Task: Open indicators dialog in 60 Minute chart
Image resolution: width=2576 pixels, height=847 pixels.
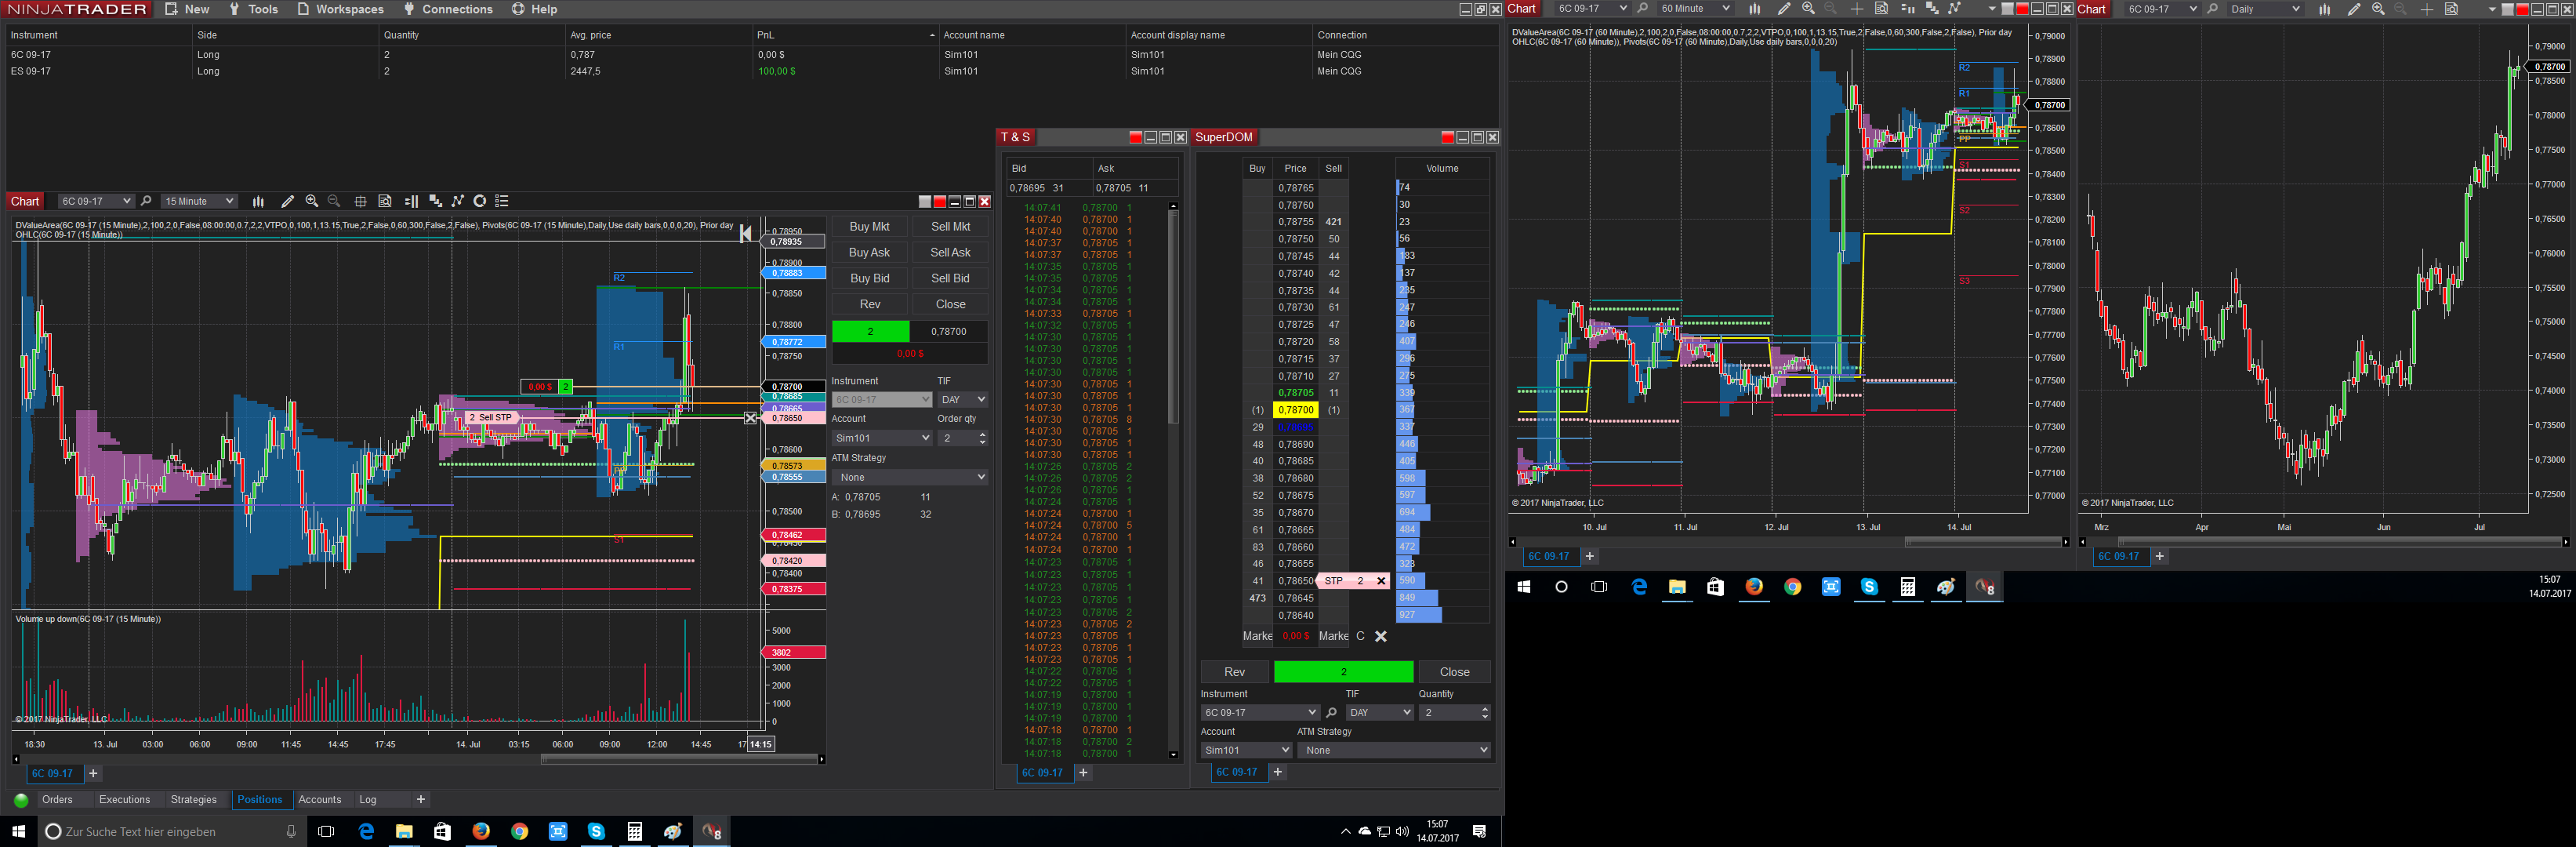Action: tap(1954, 9)
